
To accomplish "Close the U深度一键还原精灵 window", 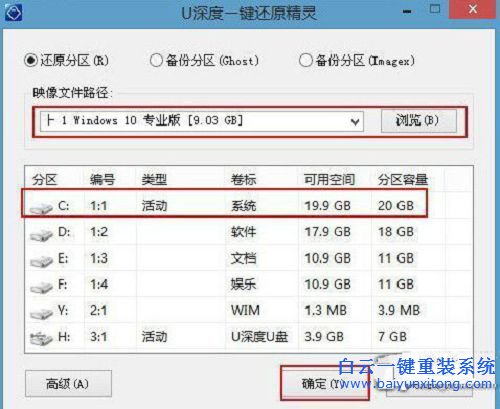I will [472, 9].
